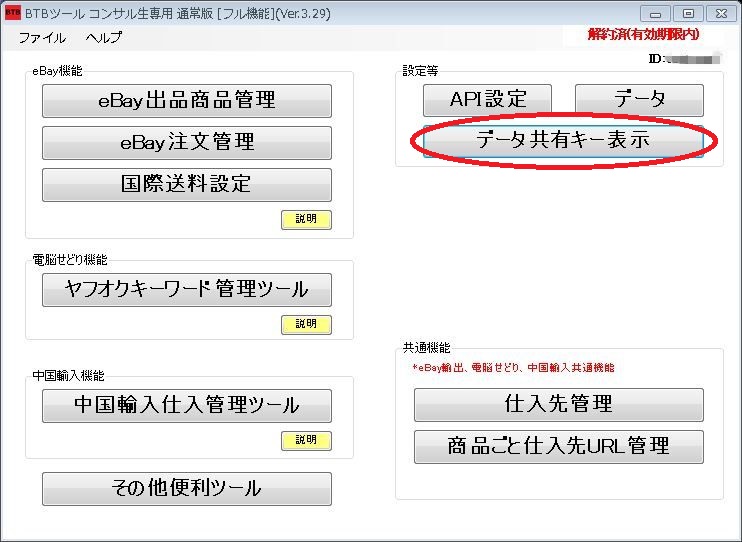Open 国際送料設定
Screen dimensions: 742x542
(187, 185)
